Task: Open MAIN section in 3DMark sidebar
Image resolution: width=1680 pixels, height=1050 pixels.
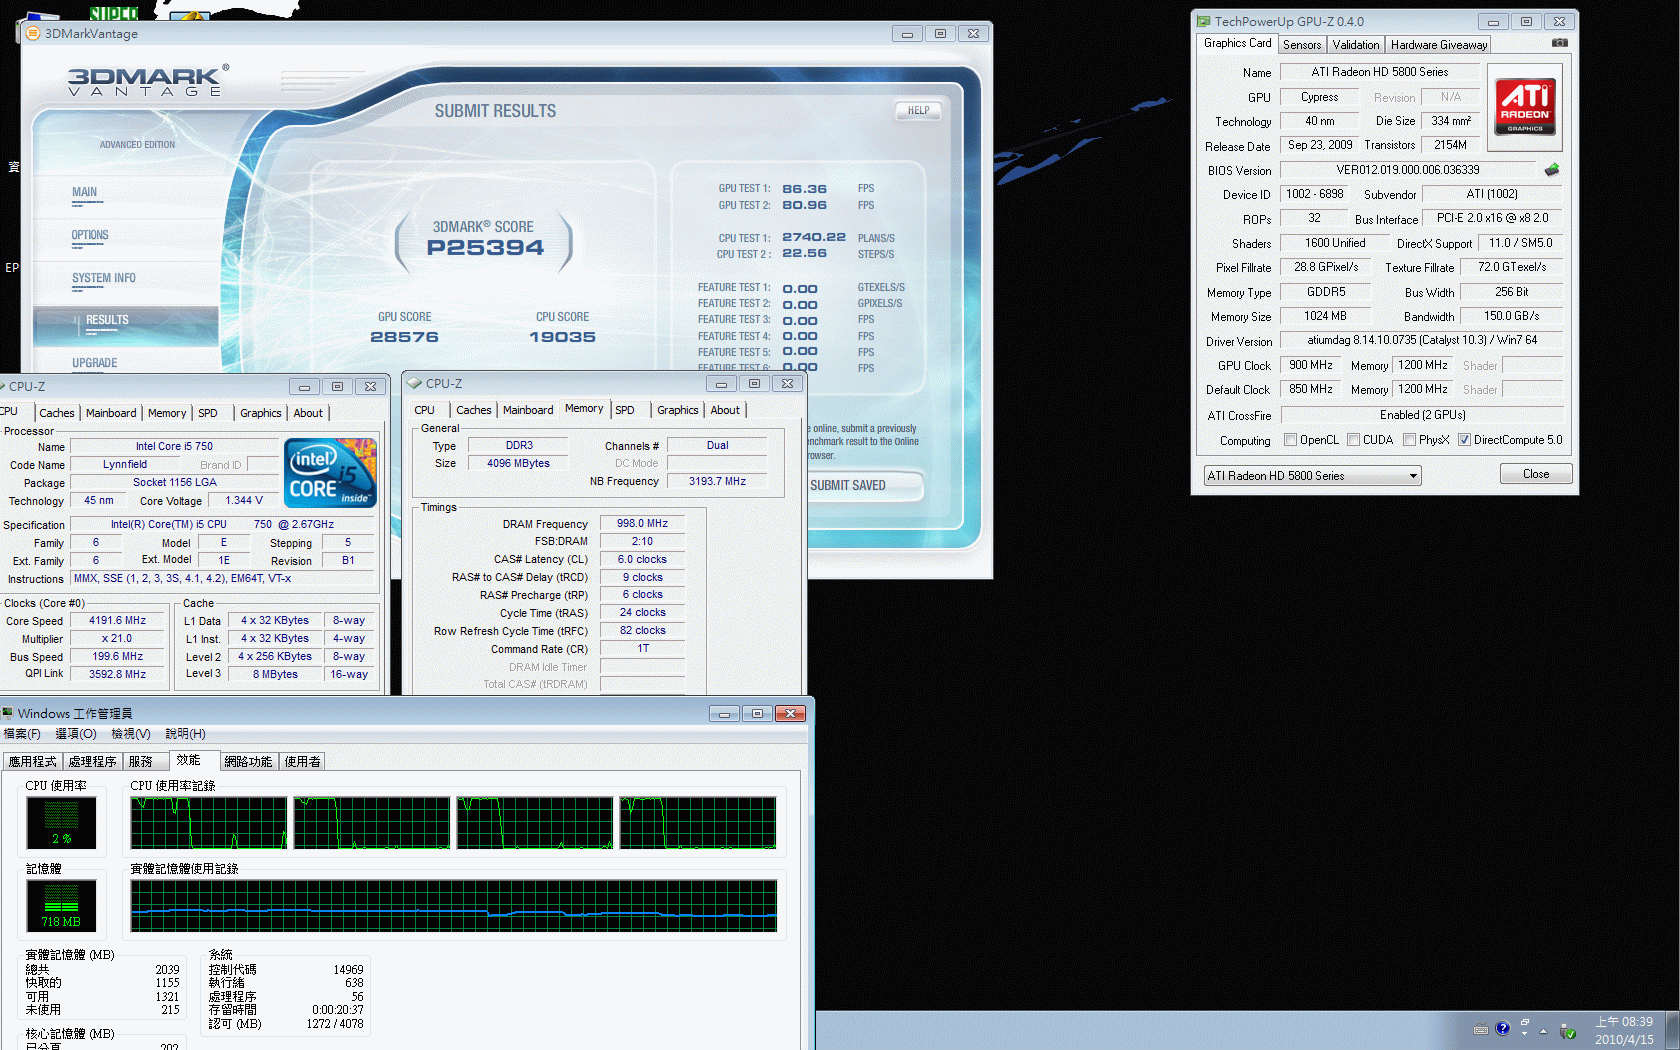Action: click(x=85, y=193)
